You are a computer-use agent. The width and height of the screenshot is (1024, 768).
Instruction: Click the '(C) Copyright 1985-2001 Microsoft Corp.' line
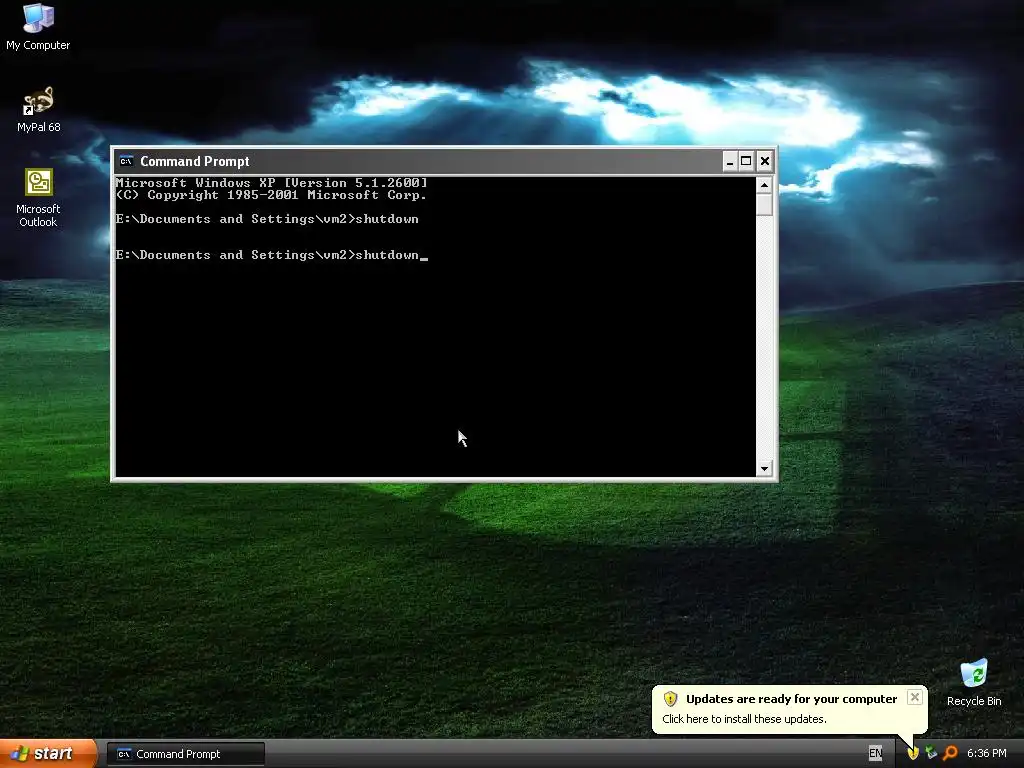click(271, 195)
